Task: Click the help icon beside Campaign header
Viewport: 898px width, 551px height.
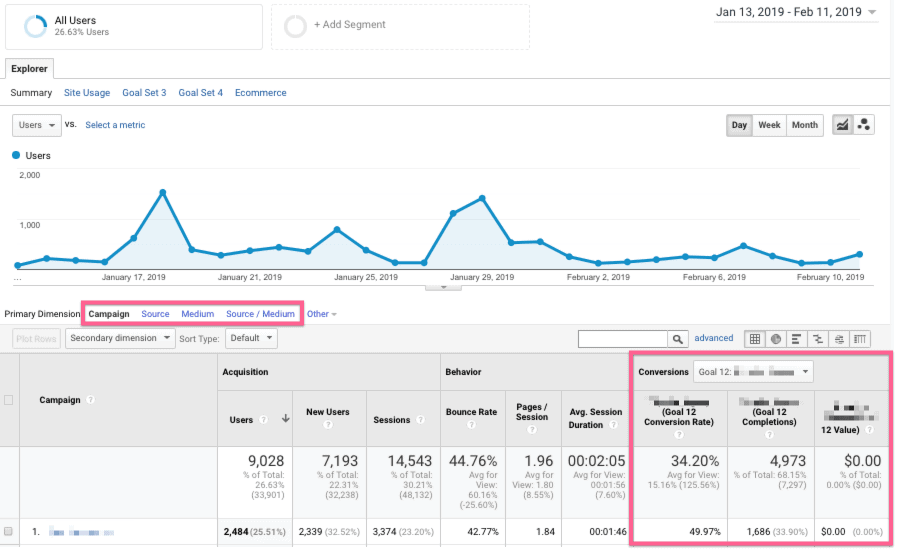Action: [91, 400]
